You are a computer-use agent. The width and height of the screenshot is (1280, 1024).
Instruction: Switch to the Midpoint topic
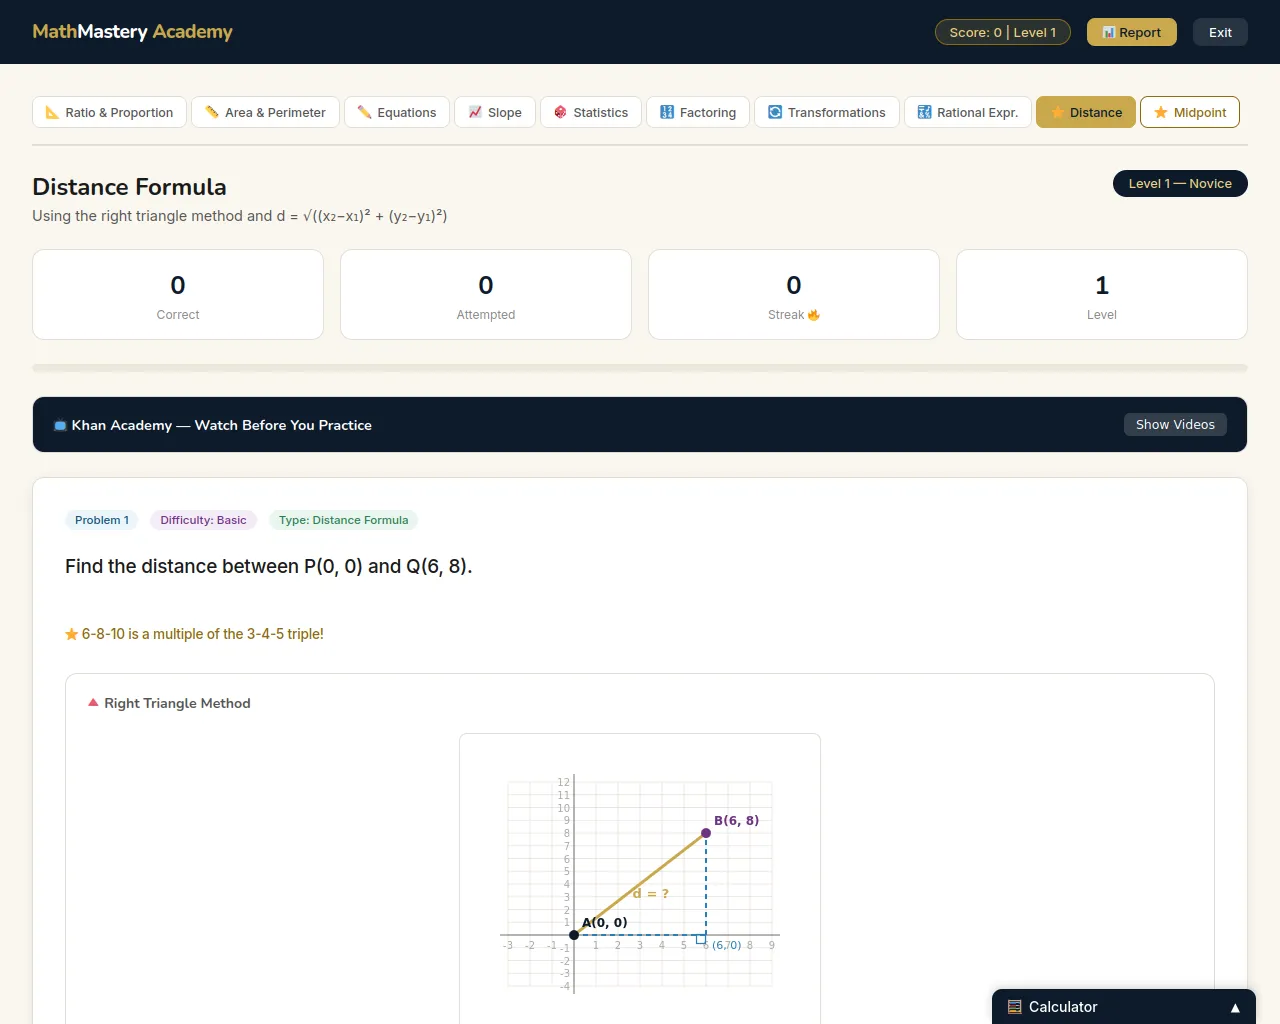click(1190, 112)
